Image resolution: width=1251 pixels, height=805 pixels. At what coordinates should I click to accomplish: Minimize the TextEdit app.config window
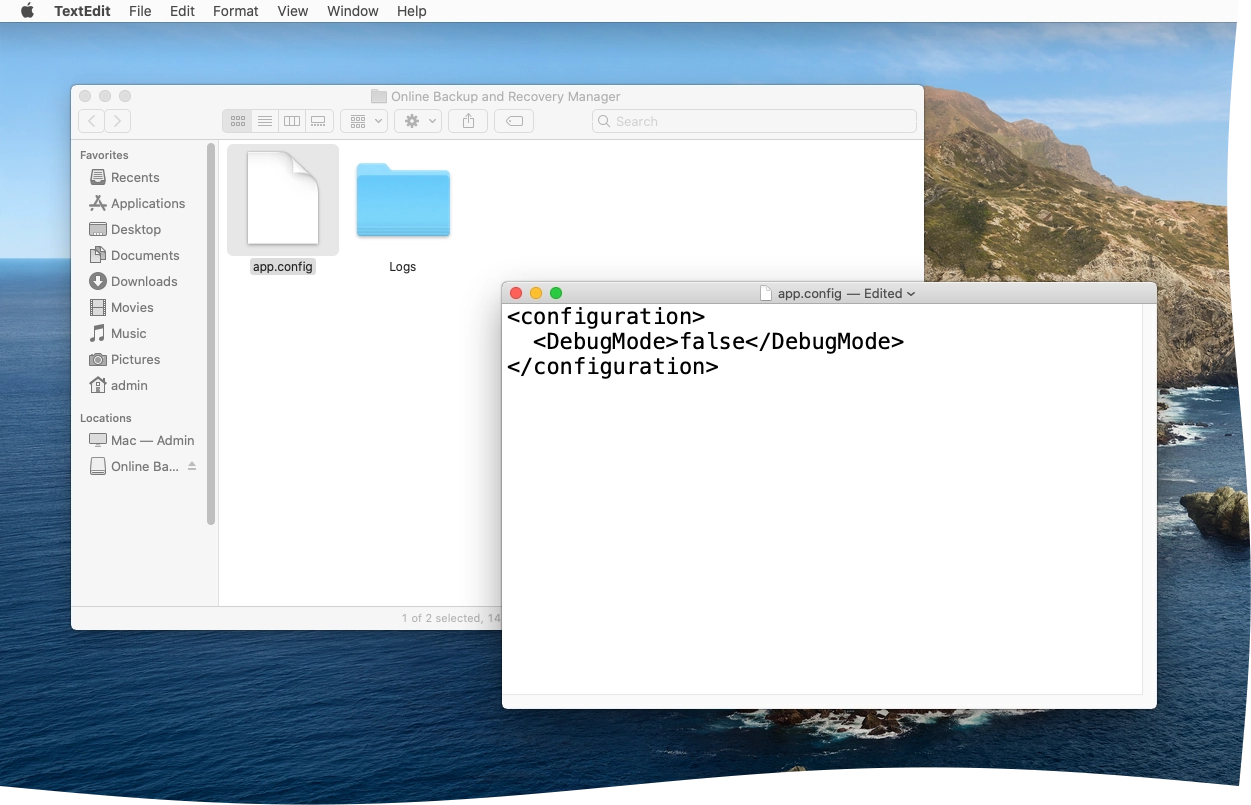536,293
